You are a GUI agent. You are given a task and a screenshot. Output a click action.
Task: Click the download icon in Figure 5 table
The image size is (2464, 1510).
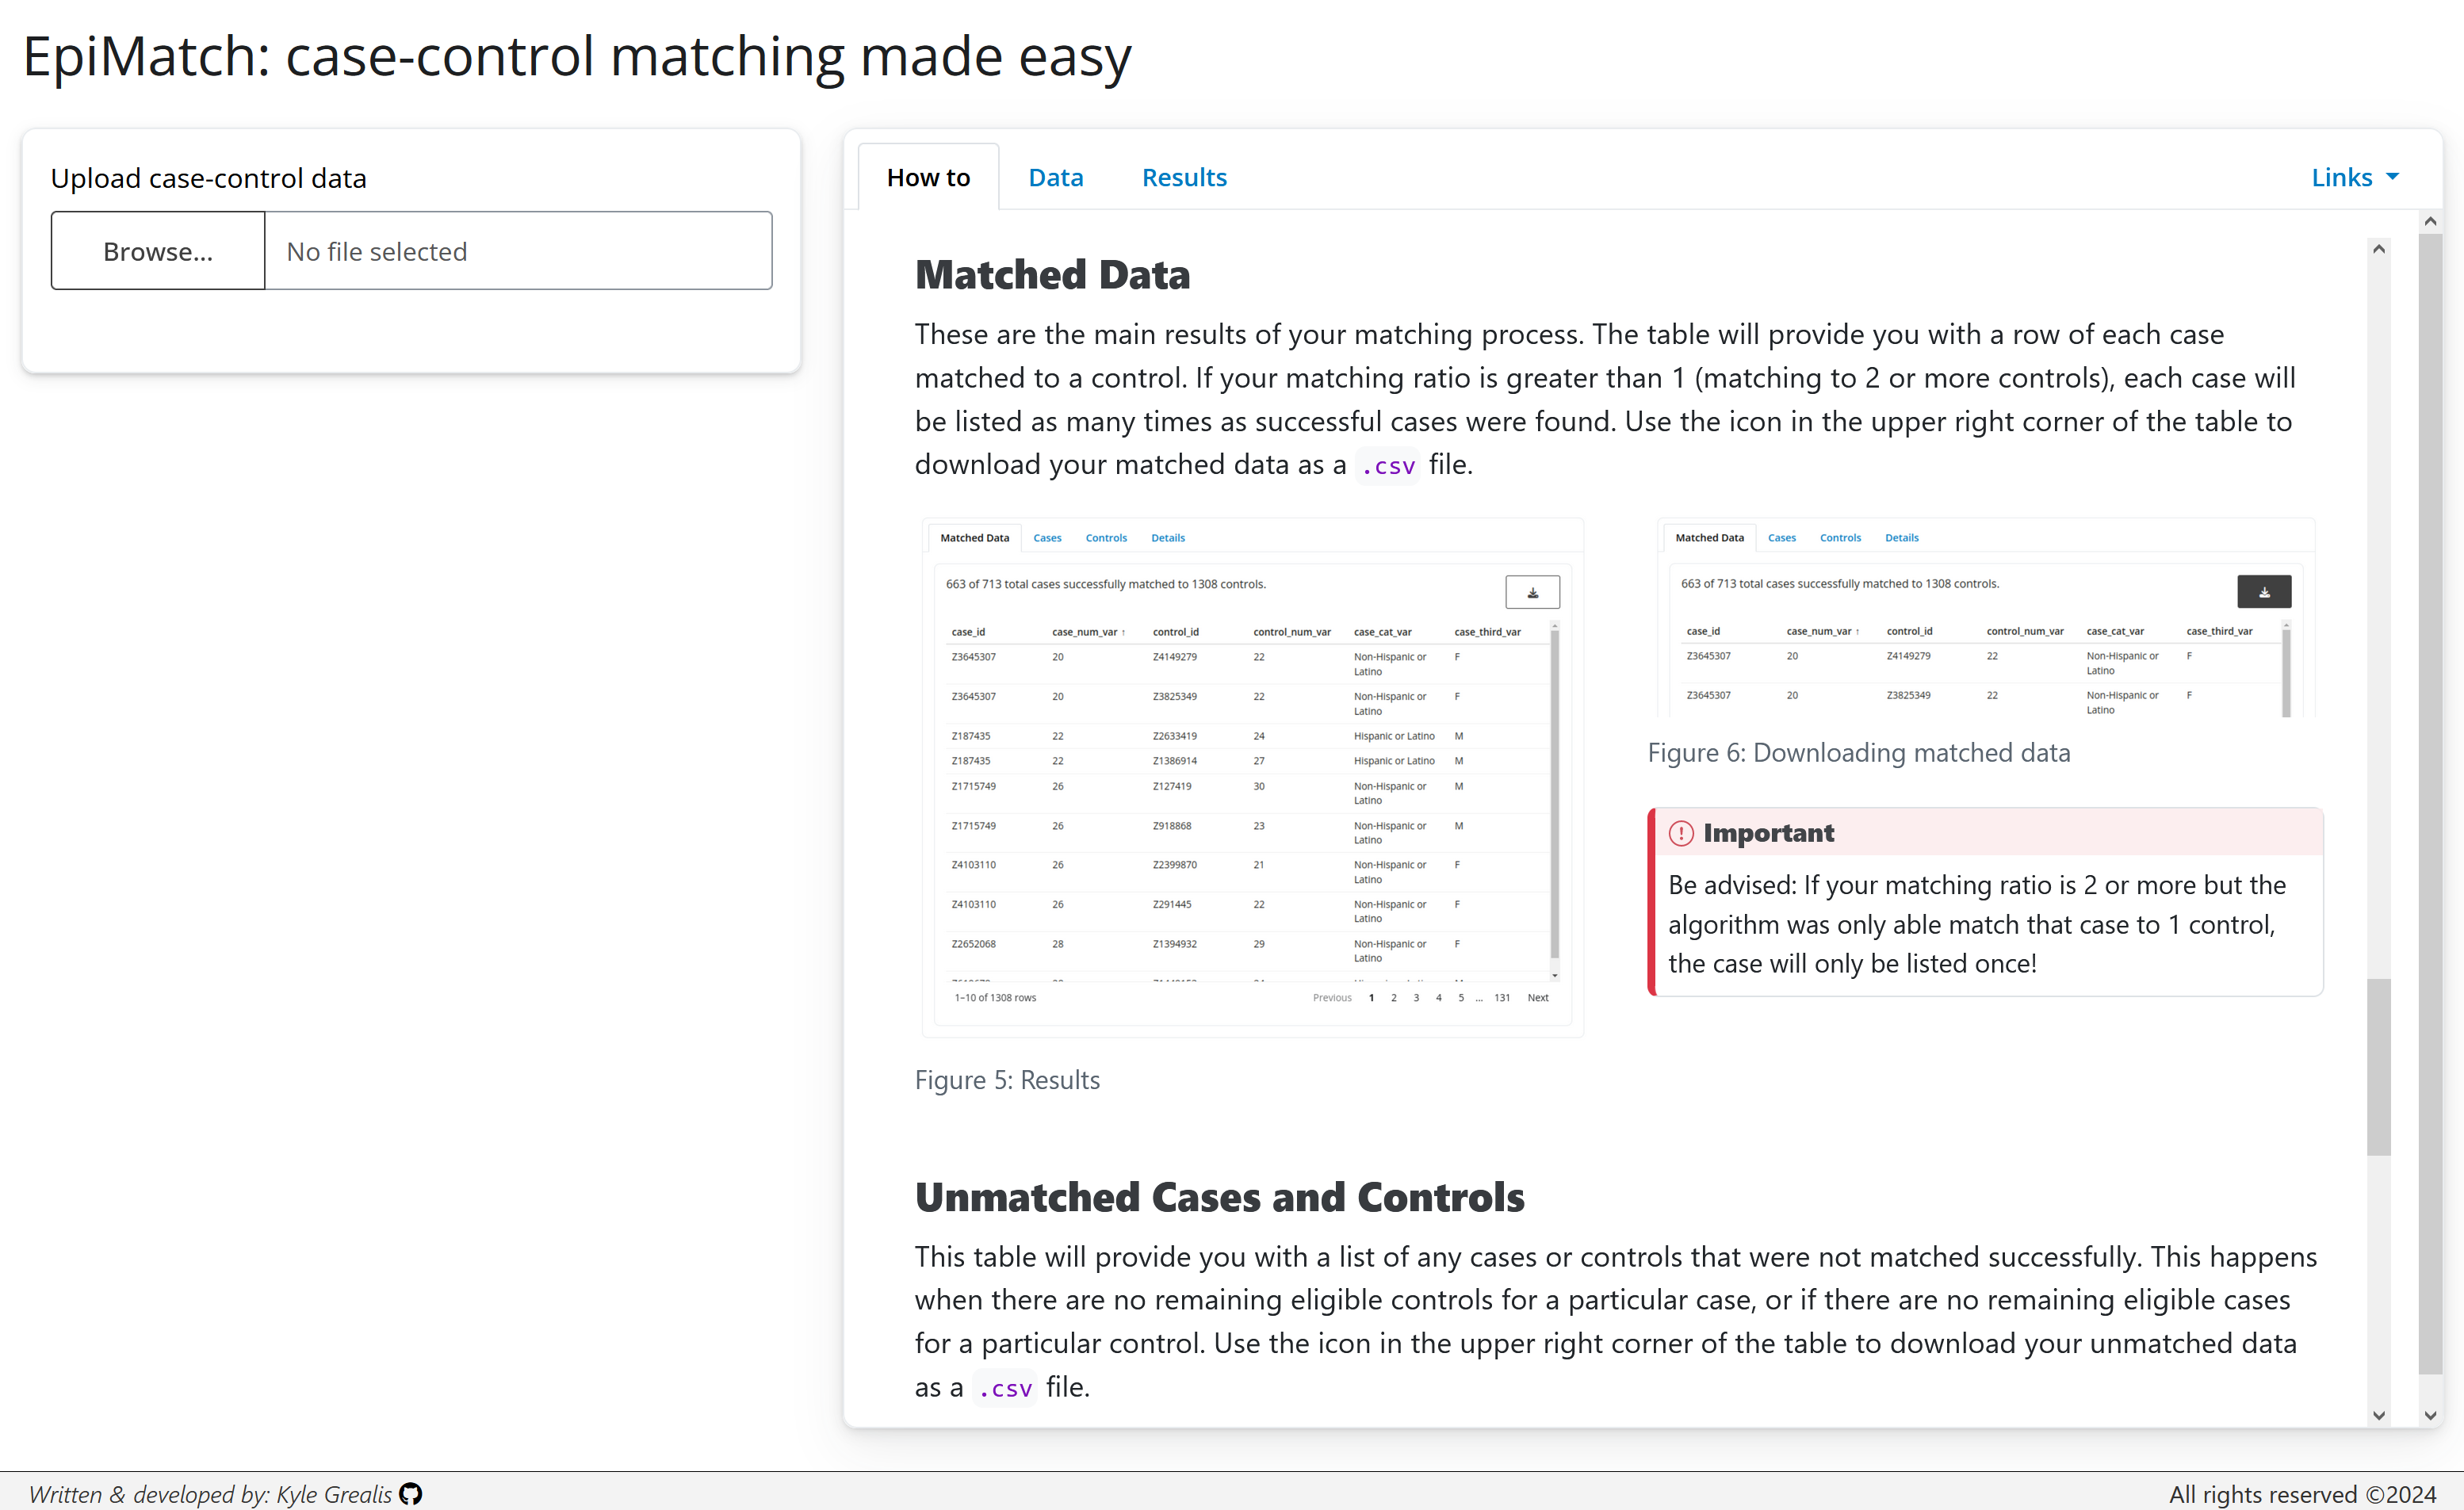click(x=1532, y=592)
